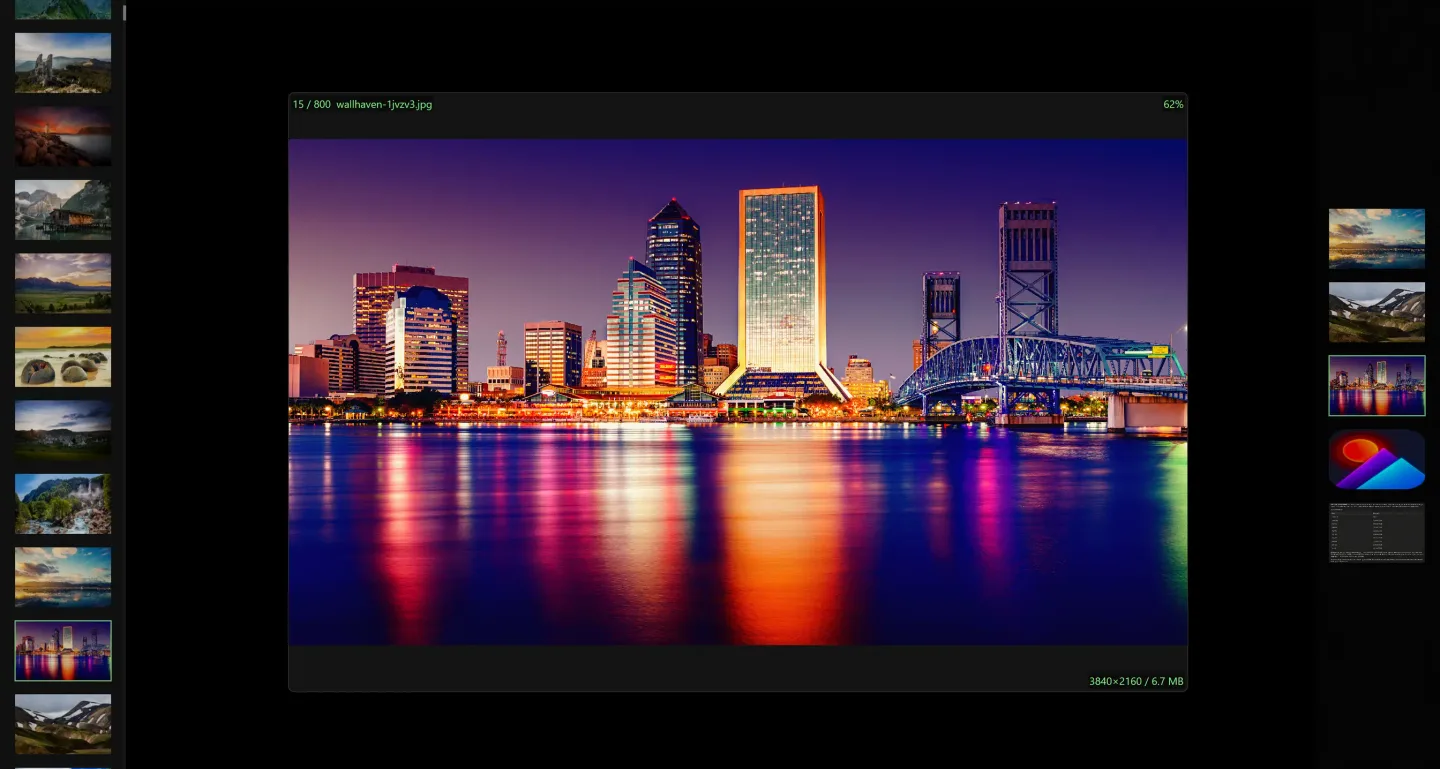Click the left filmstrip scrollbar handle
The width and height of the screenshot is (1440, 769).
click(x=124, y=13)
